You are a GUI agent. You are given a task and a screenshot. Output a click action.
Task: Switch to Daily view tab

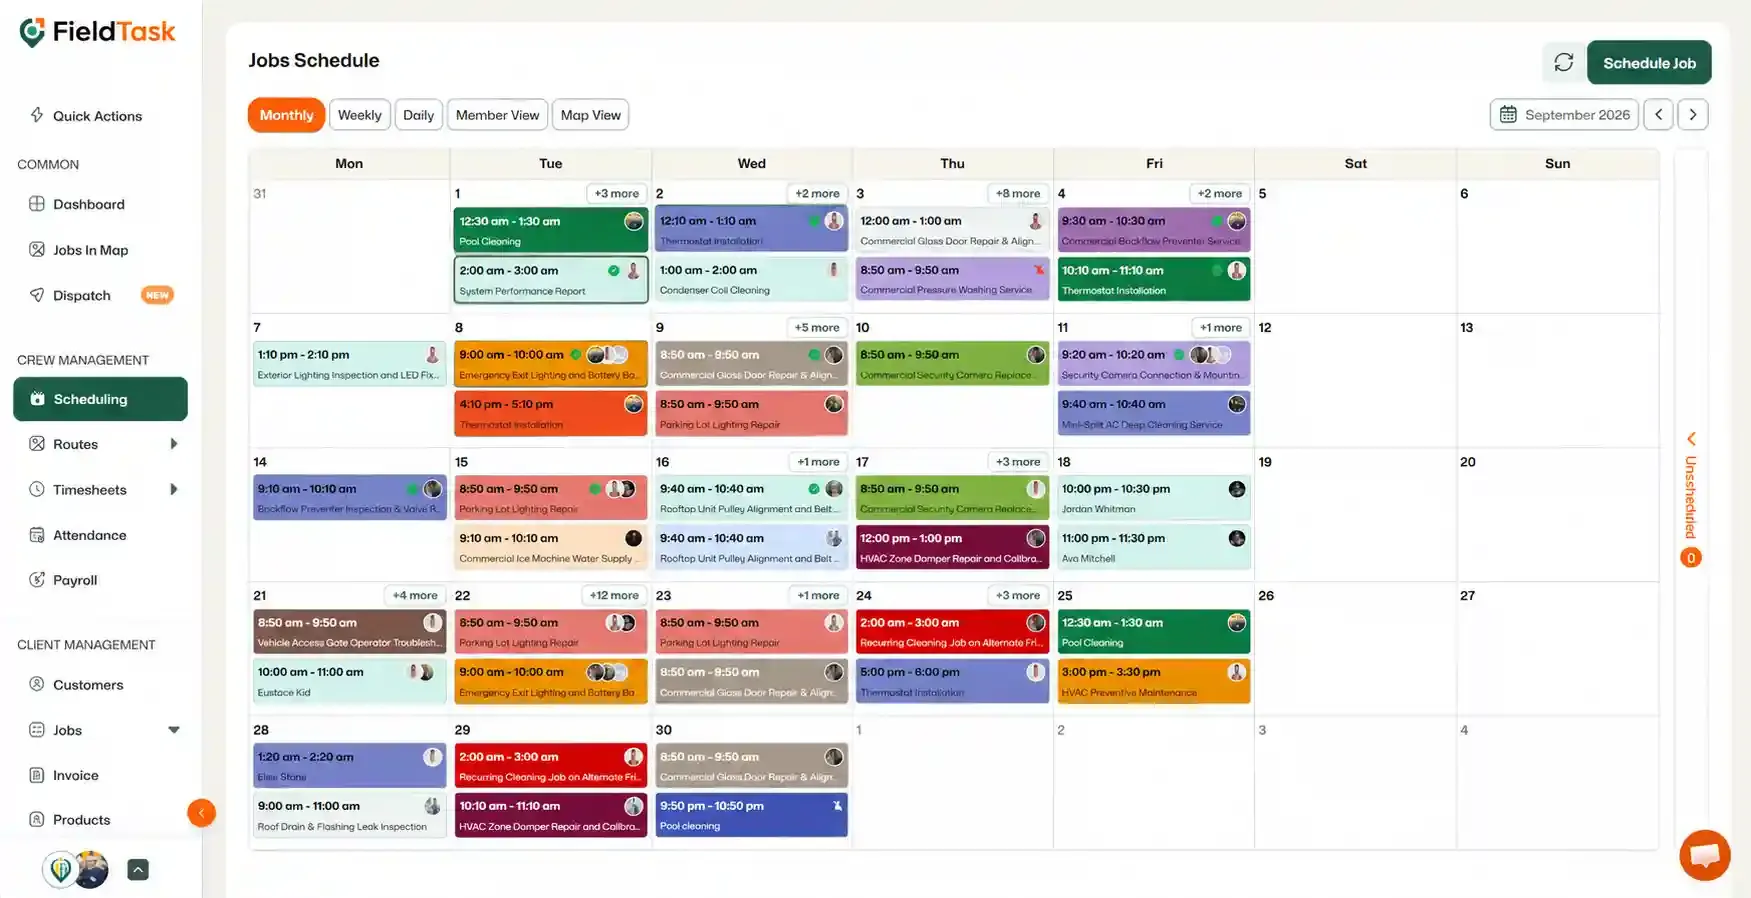pyautogui.click(x=418, y=114)
